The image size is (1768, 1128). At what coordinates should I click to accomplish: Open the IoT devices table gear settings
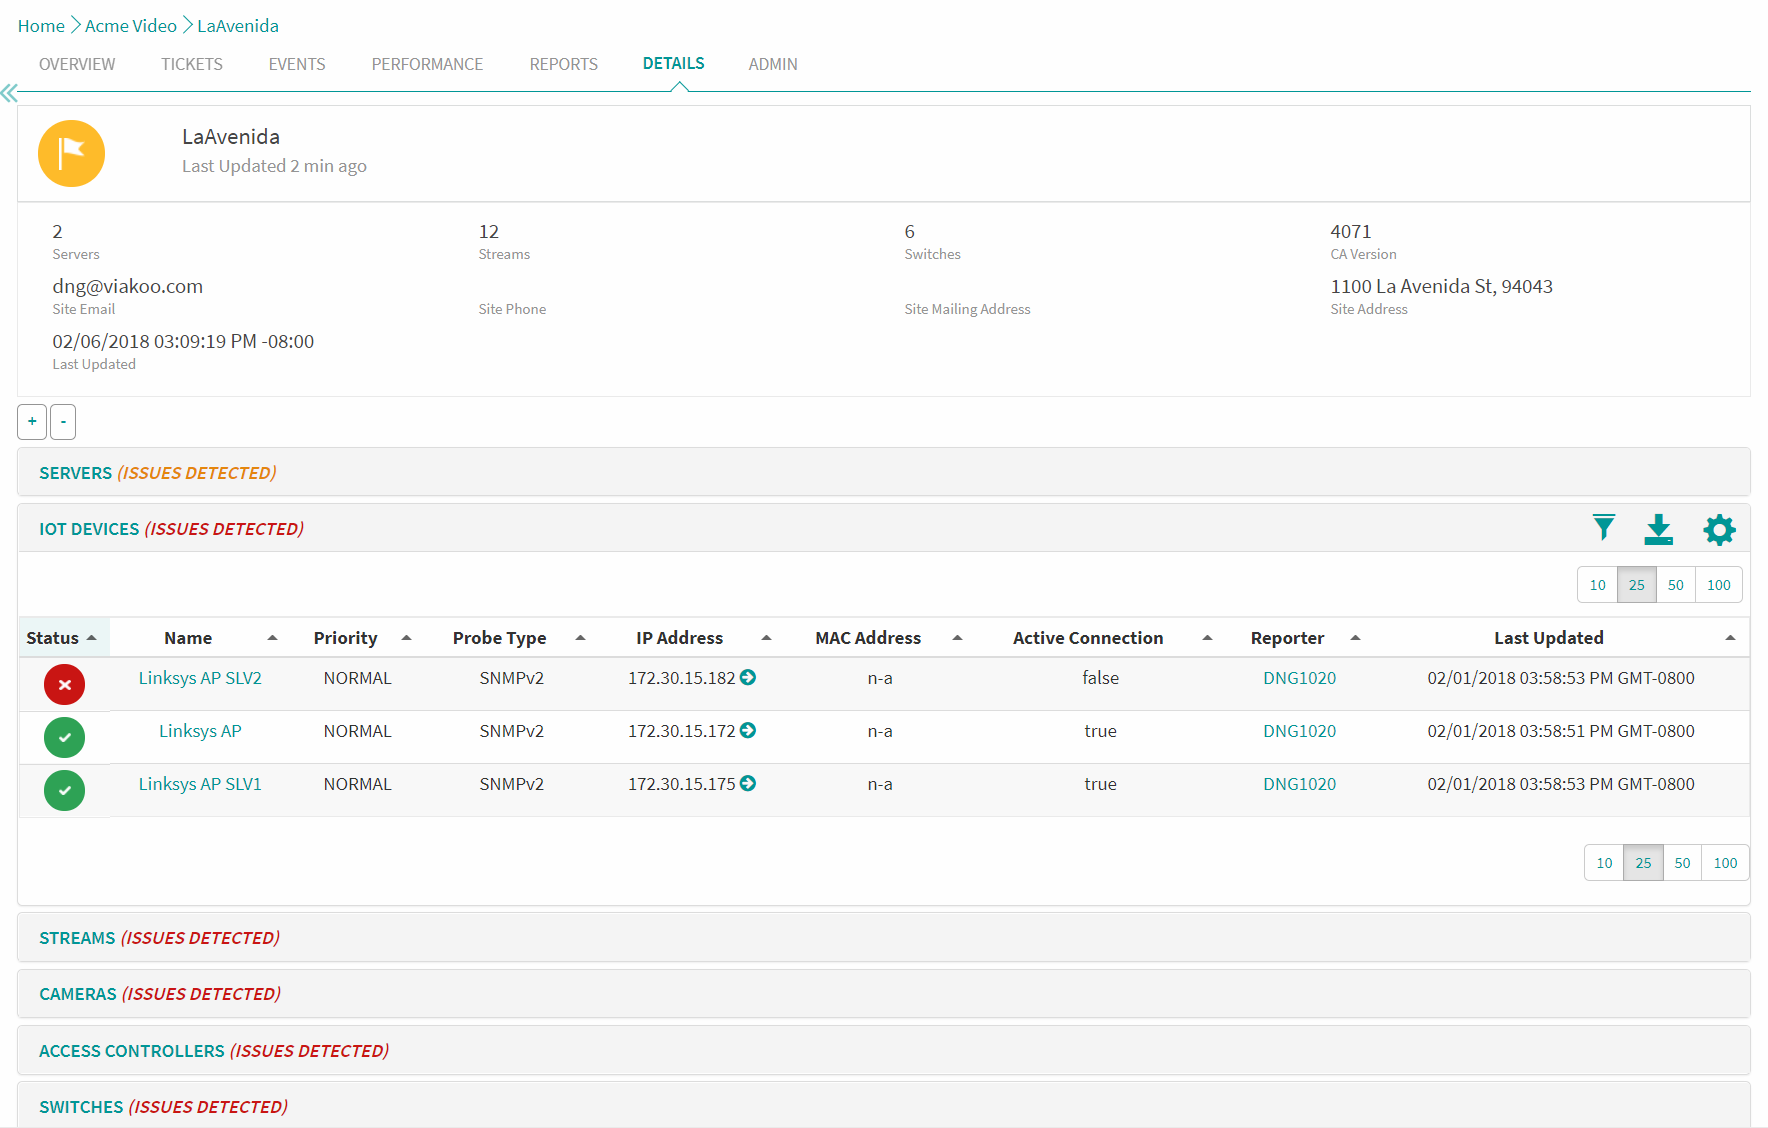point(1719,529)
